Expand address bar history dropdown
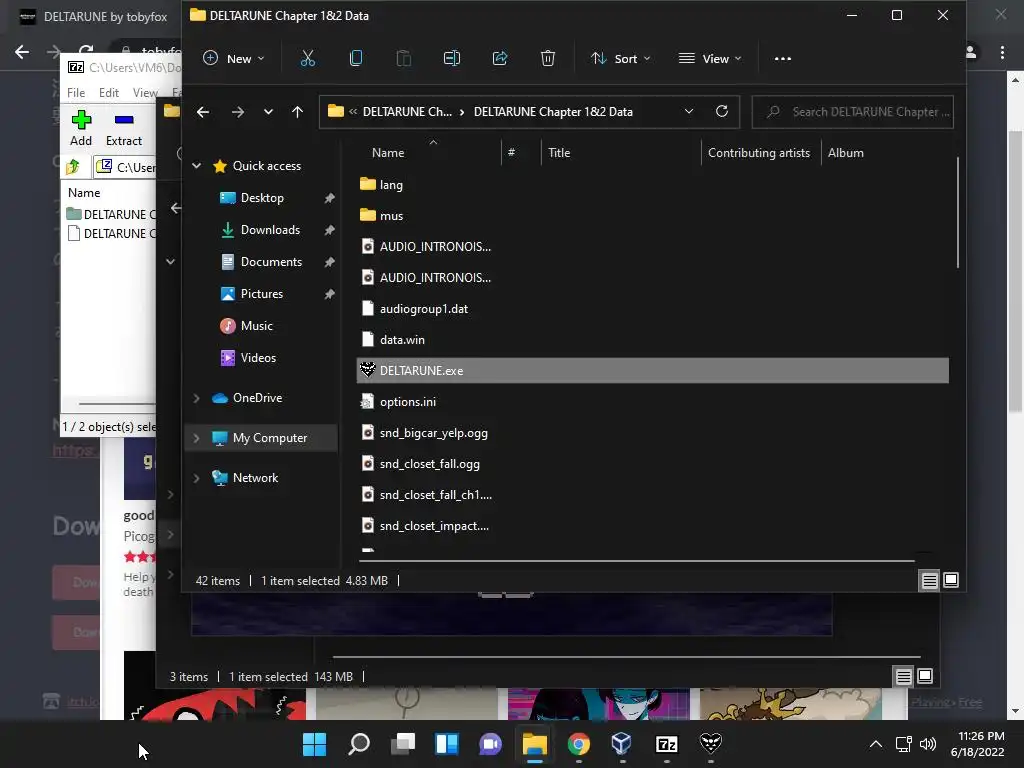The image size is (1024, 768). (688, 112)
